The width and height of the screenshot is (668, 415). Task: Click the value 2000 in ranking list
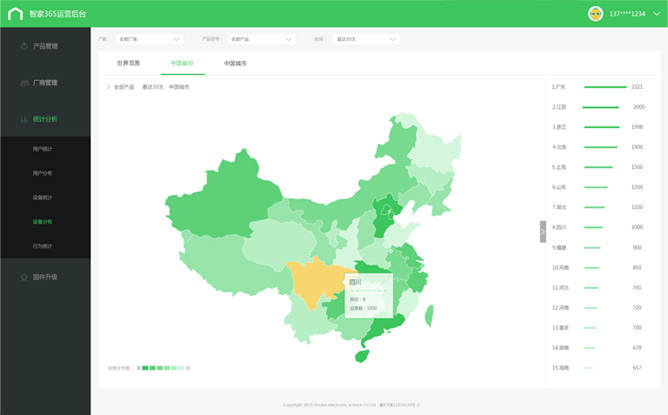[x=639, y=107]
